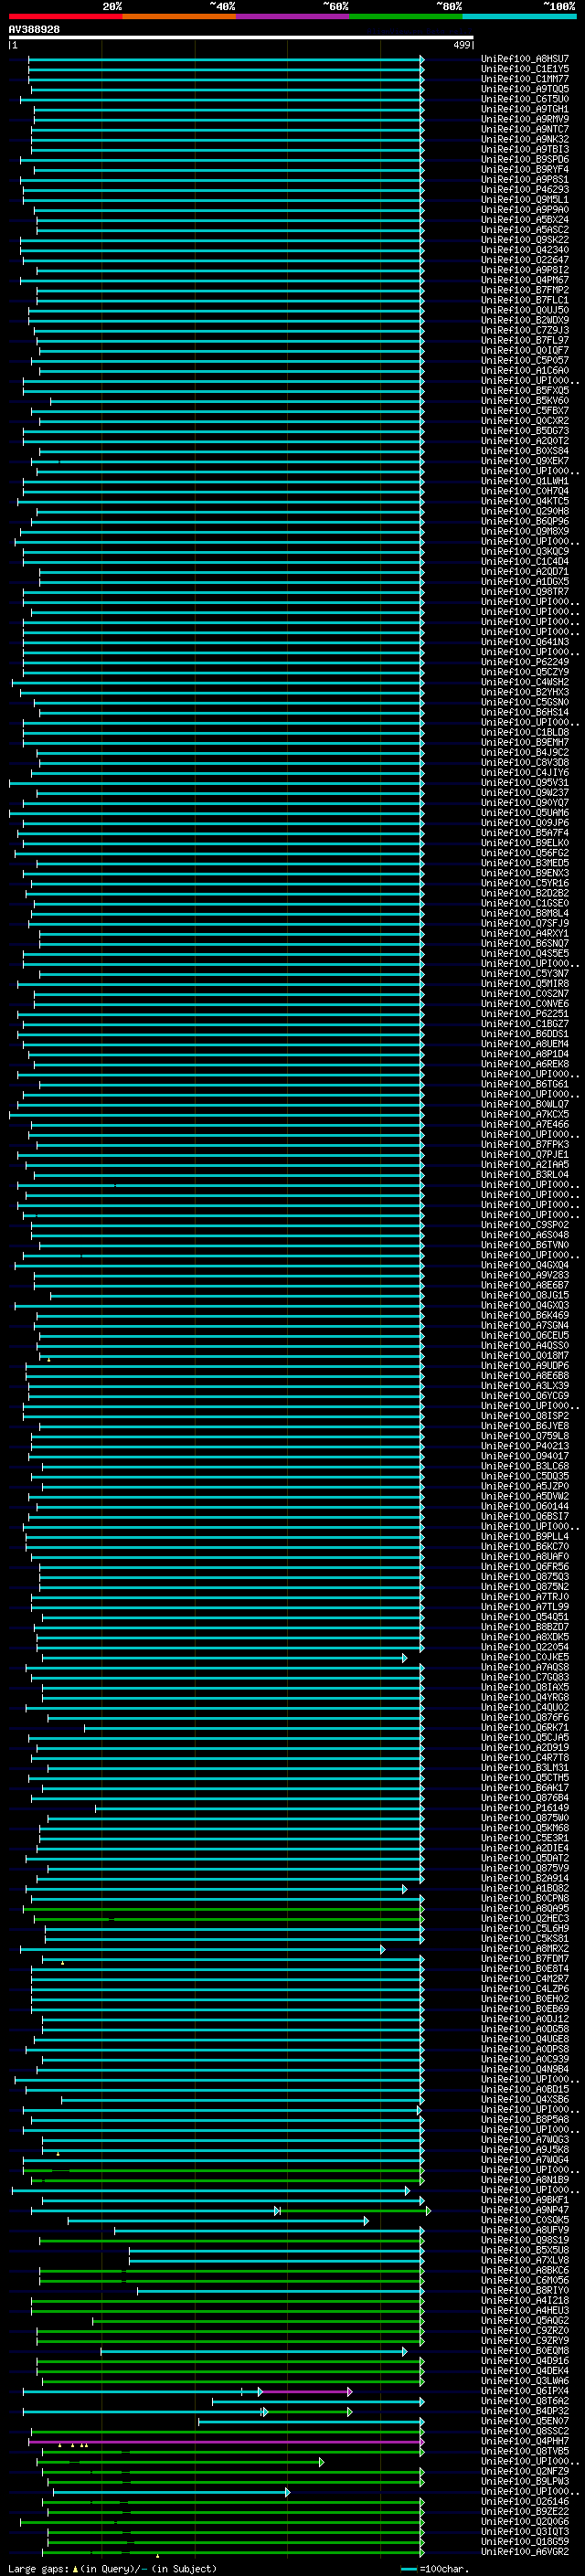Click the short alignment bar for UniRef100_A8MRX2
This screenshot has height=2576, width=585.
[x=203, y=1948]
